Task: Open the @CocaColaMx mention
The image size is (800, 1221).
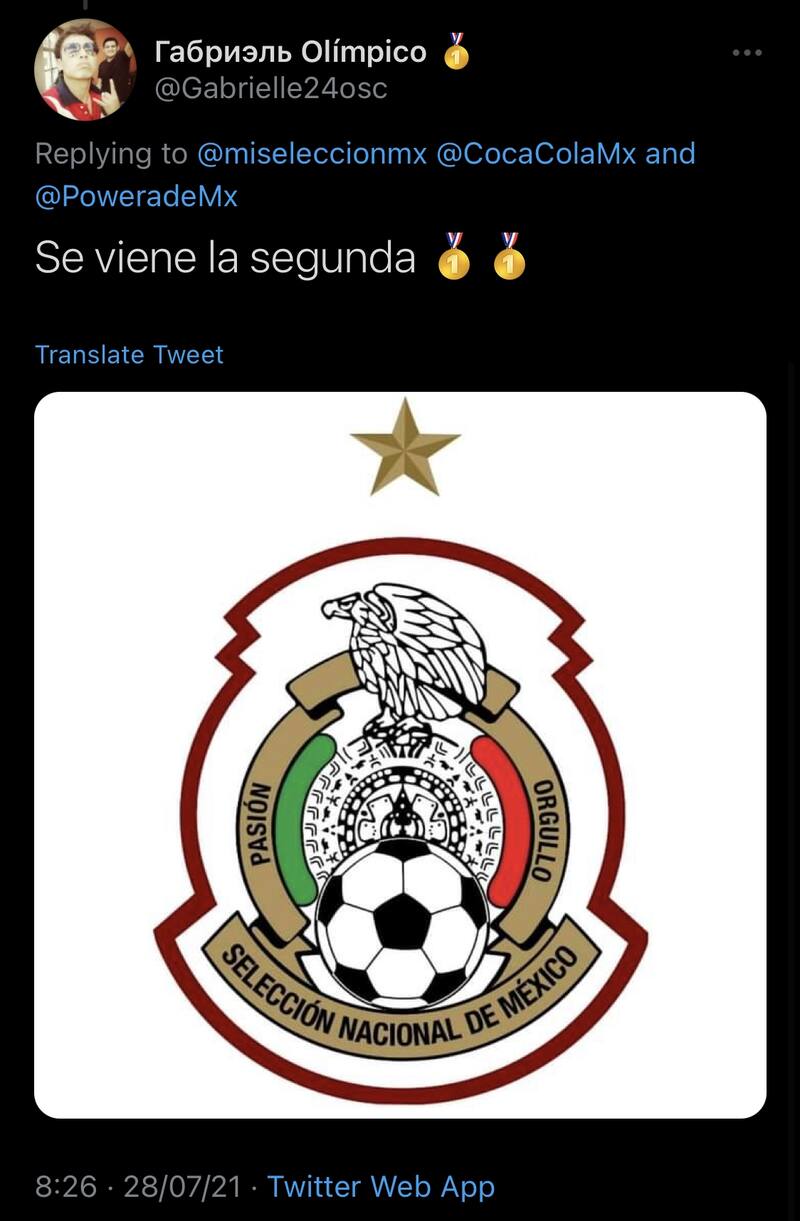Action: click(x=536, y=154)
